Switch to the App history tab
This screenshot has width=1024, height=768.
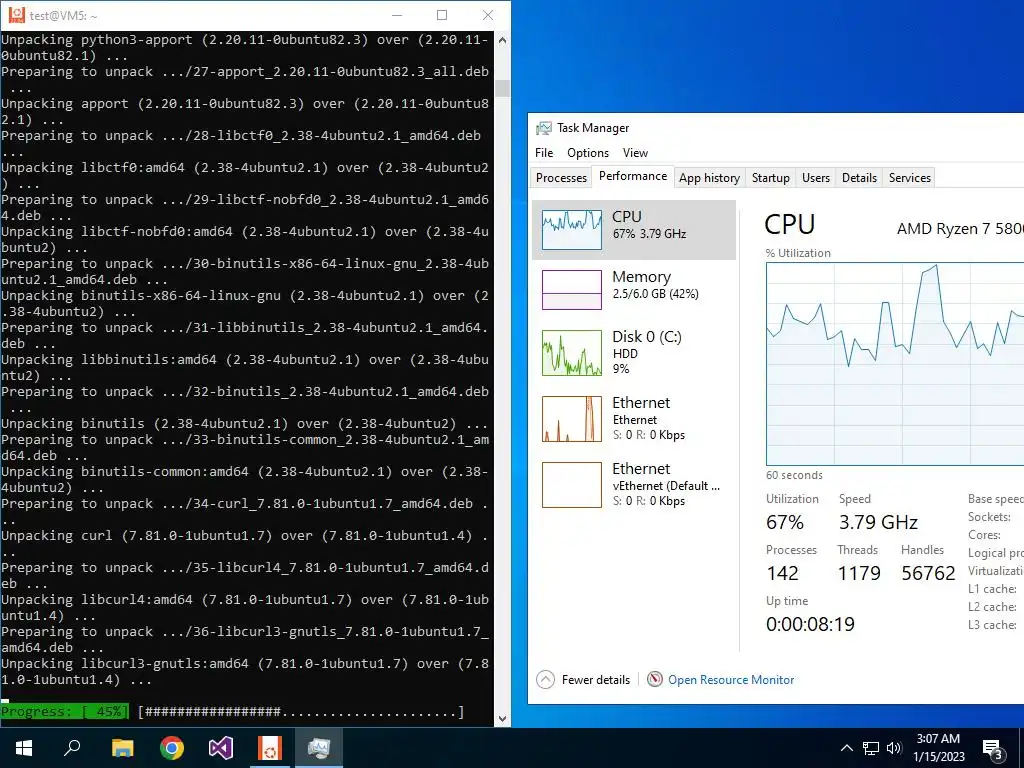(x=709, y=178)
